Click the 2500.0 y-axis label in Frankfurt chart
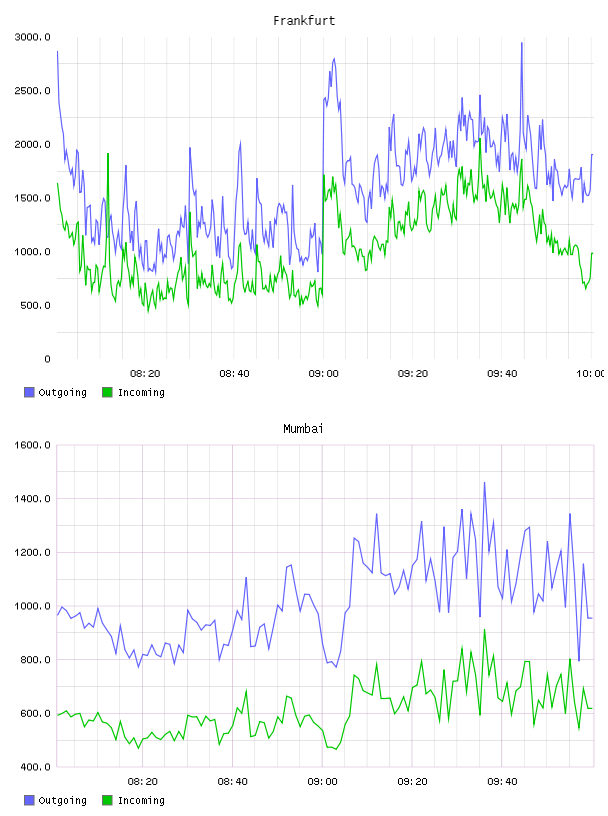This screenshot has height=816, width=608. click(x=32, y=91)
